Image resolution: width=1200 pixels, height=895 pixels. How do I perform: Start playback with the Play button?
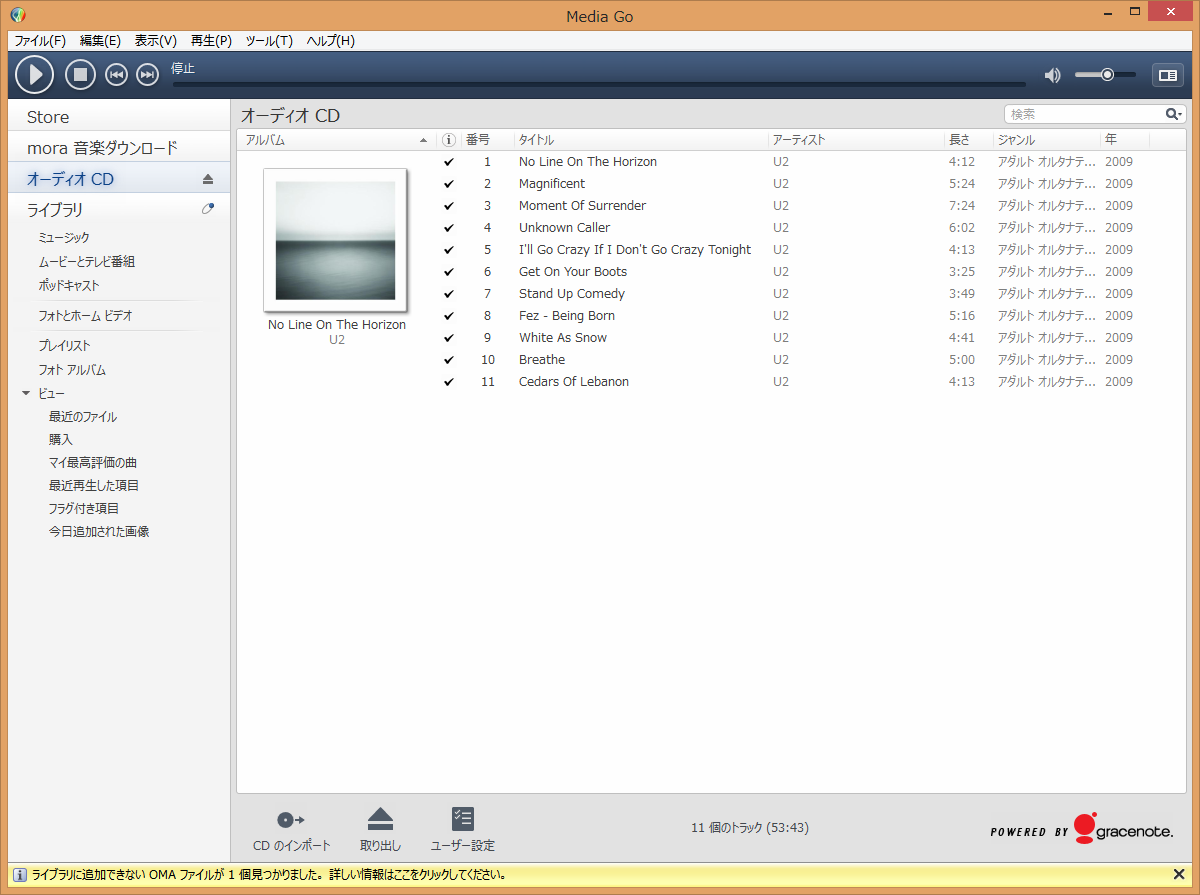click(35, 74)
